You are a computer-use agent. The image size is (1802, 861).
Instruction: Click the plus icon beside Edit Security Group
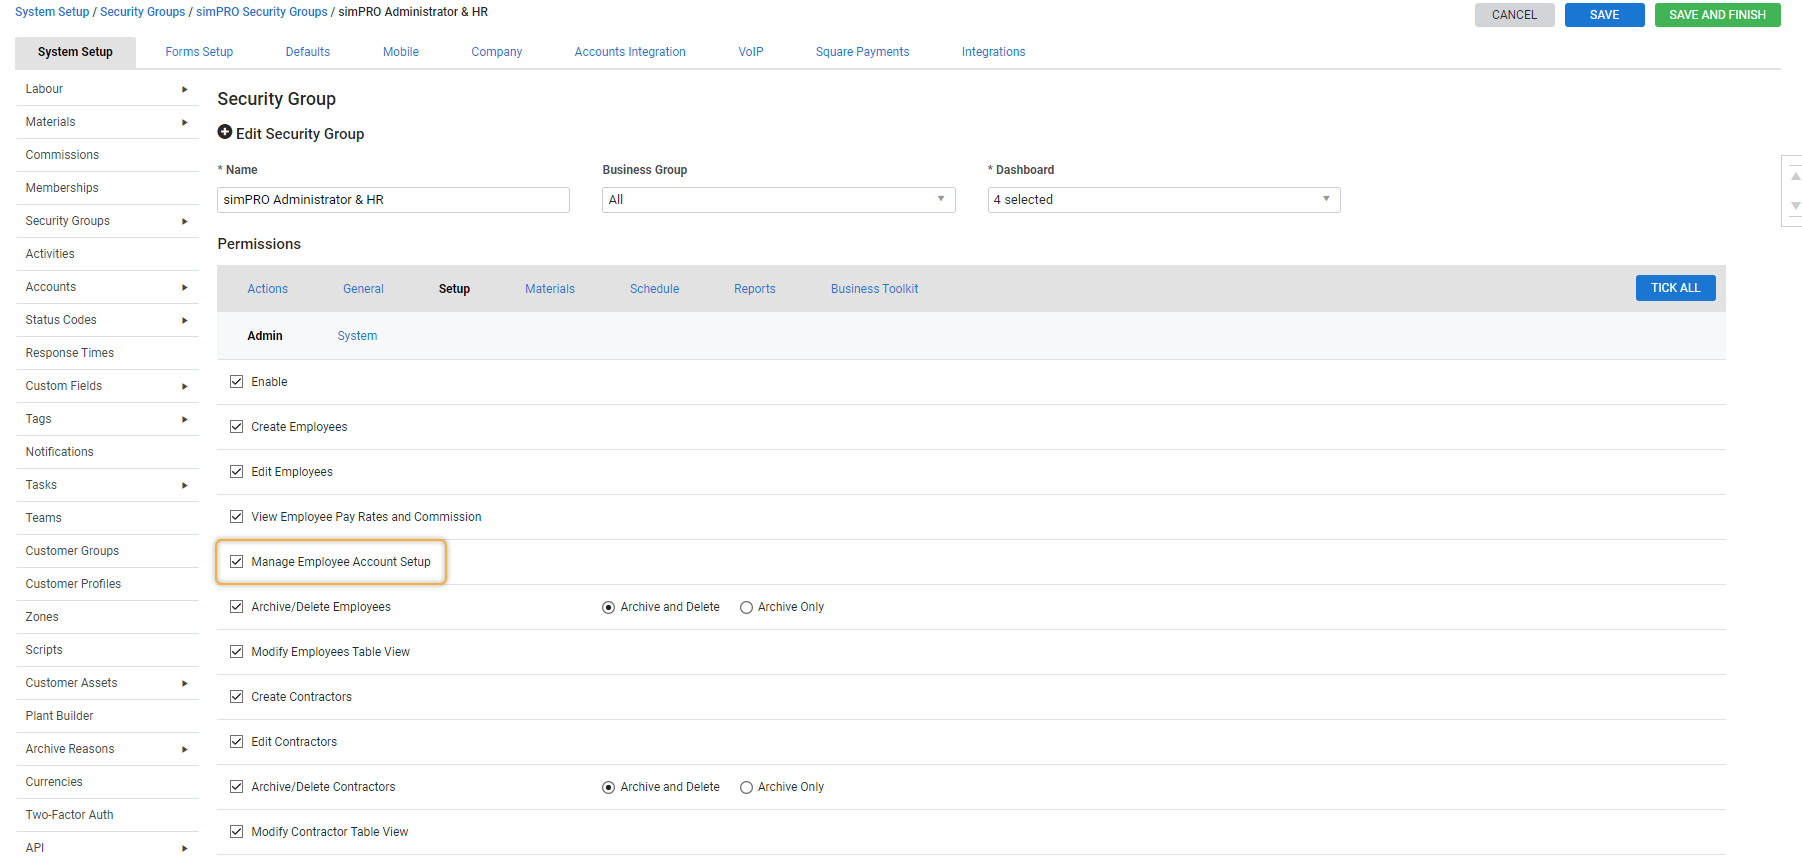pos(225,132)
